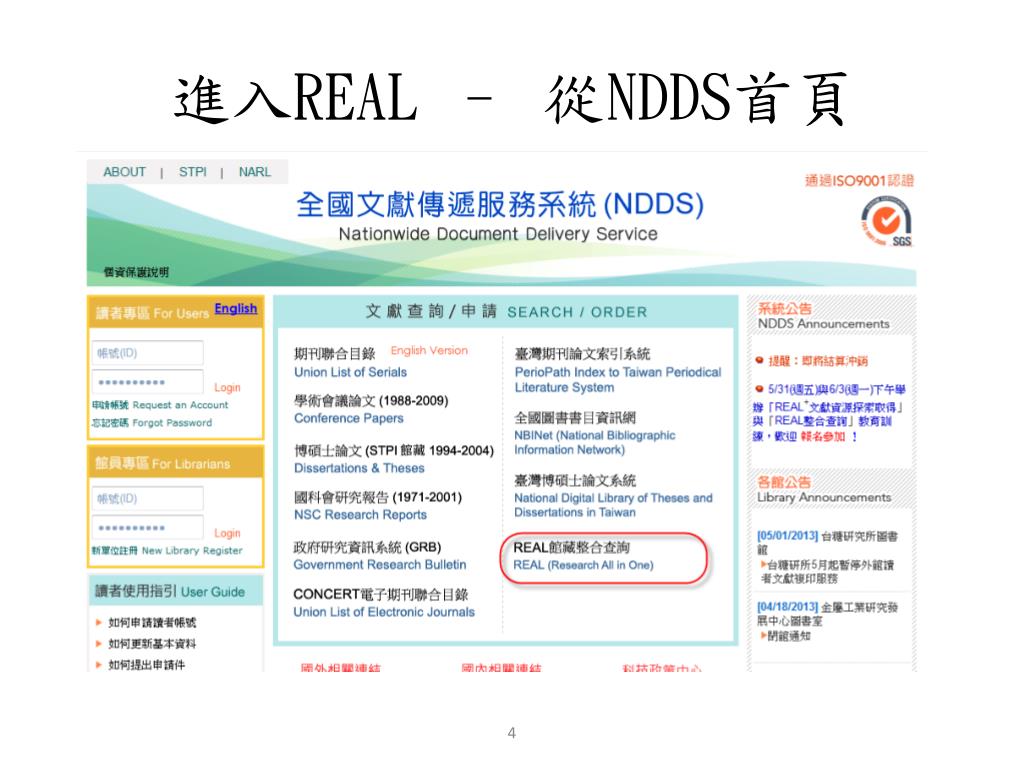Focus the For Users account ID field
Screen dimensions: 1024x768
(x=148, y=353)
